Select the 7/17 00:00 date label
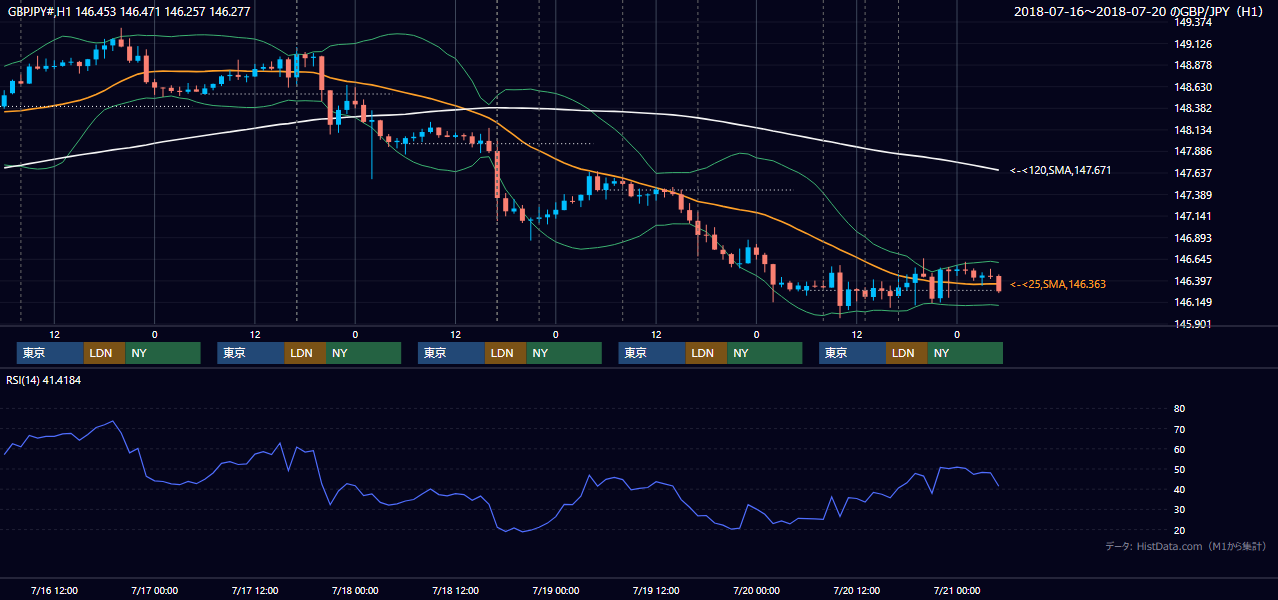Image resolution: width=1278 pixels, height=600 pixels. [x=154, y=590]
